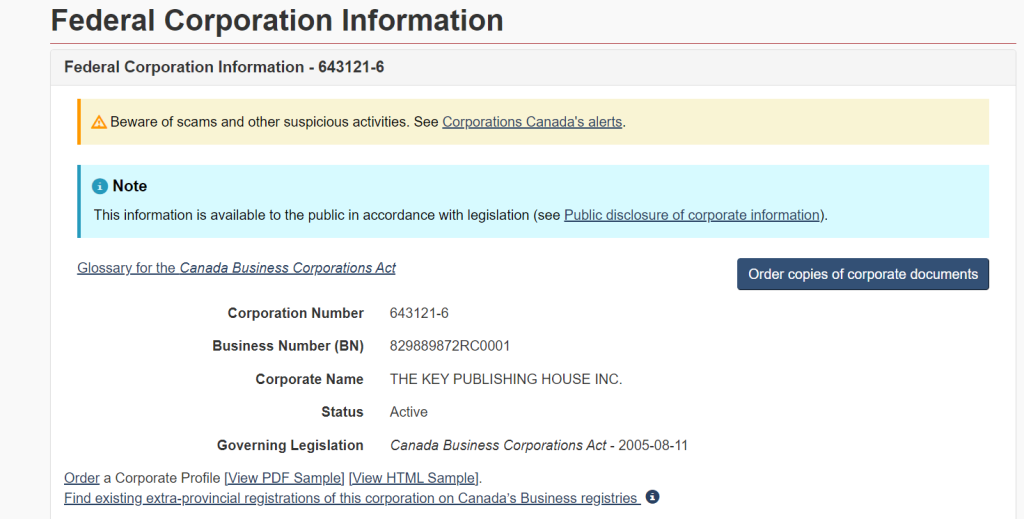The width and height of the screenshot is (1024, 519).
Task: Click Order copies of corporate documents button
Action: click(x=863, y=274)
